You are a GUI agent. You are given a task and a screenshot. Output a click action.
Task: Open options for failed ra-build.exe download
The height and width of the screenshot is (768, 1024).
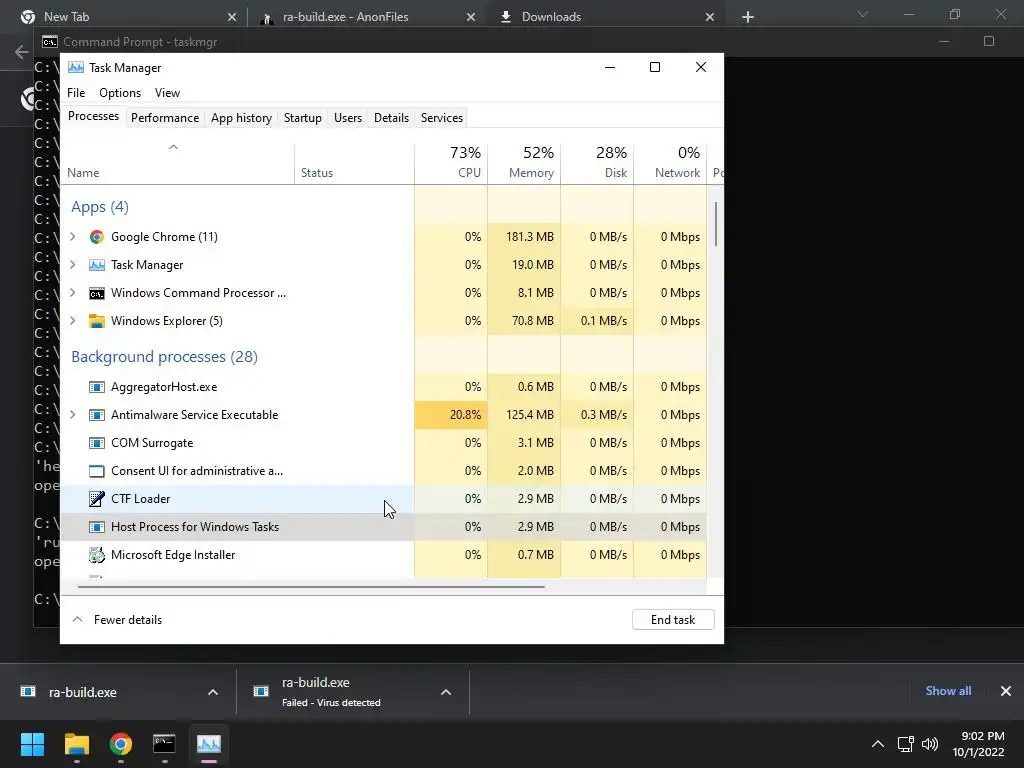(446, 692)
